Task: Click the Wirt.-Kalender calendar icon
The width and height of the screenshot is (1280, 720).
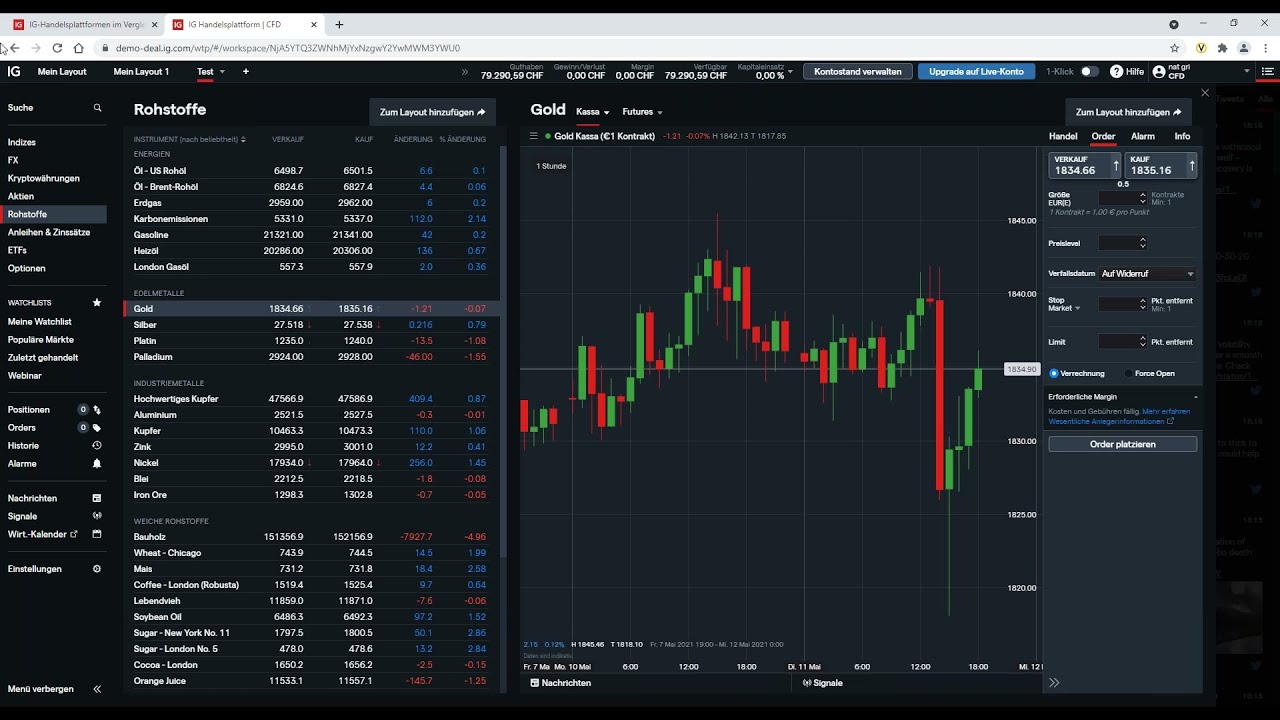Action: click(x=97, y=534)
